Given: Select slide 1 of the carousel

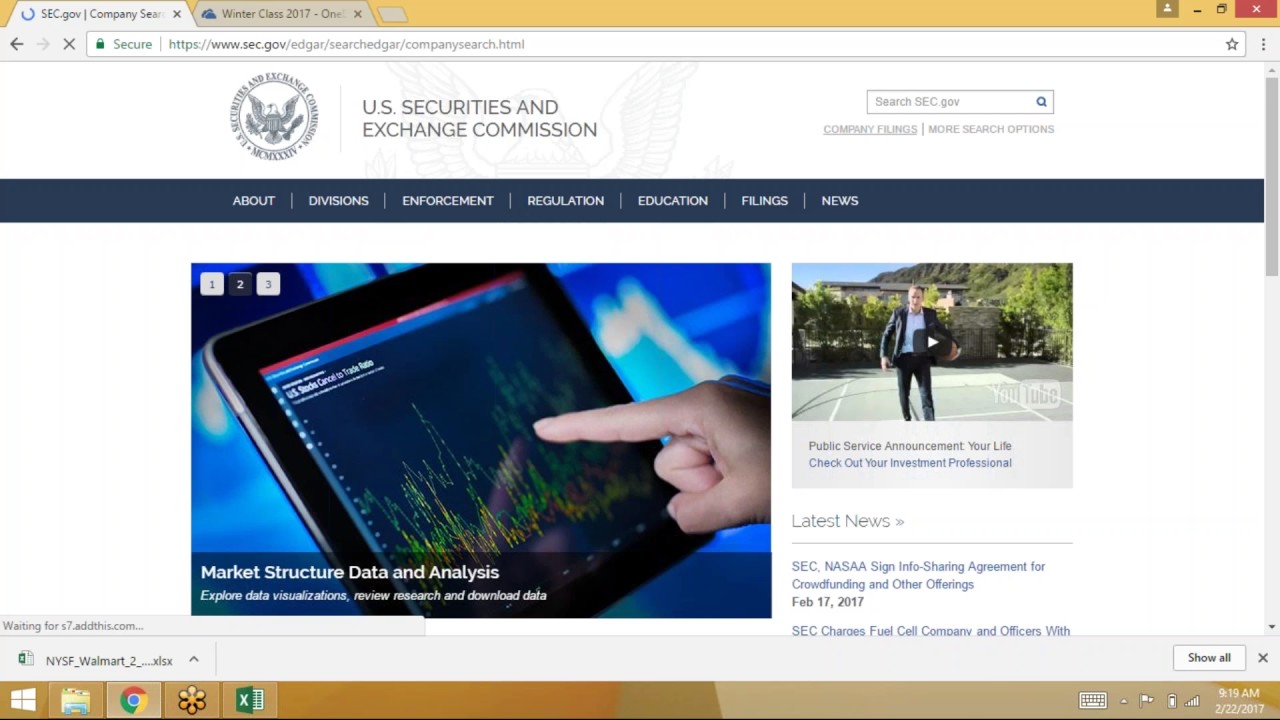Looking at the screenshot, I should pyautogui.click(x=212, y=284).
